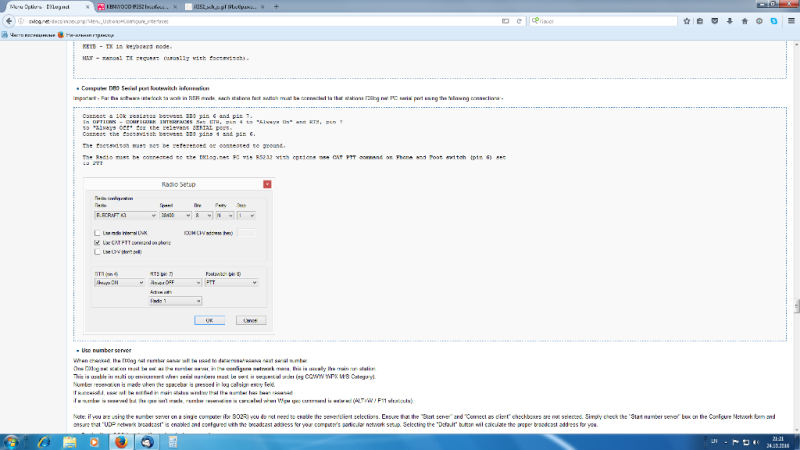The height and width of the screenshot is (450, 800).
Task: Go back with the browser back arrow
Action: click(9, 21)
